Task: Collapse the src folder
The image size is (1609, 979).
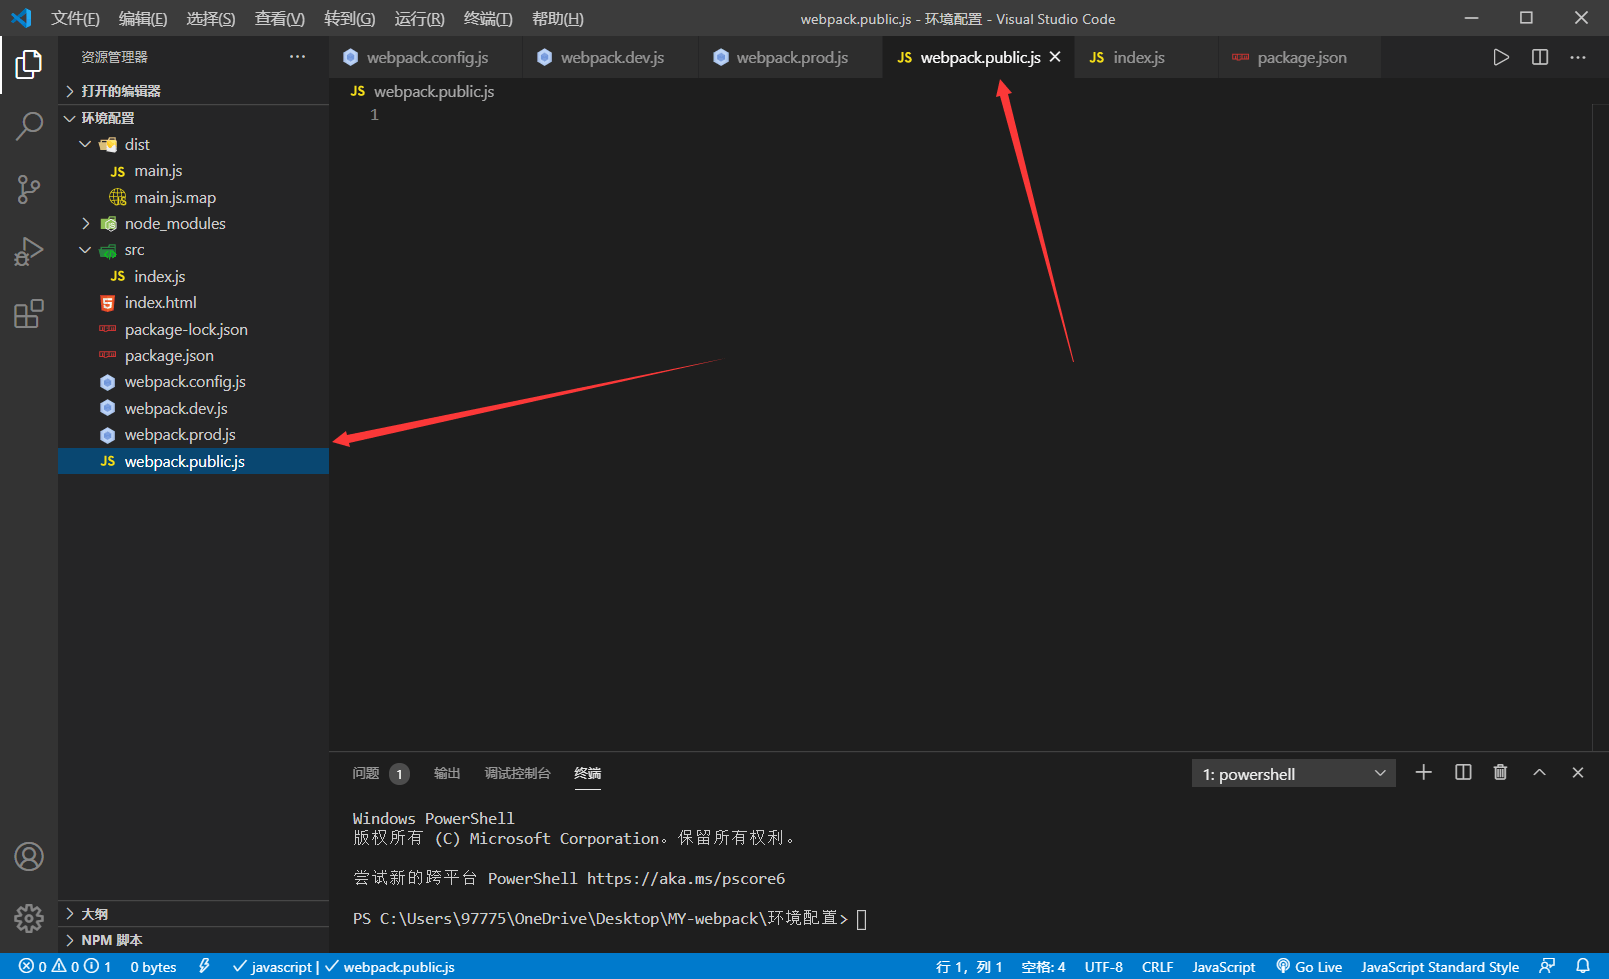Action: coord(193,250)
